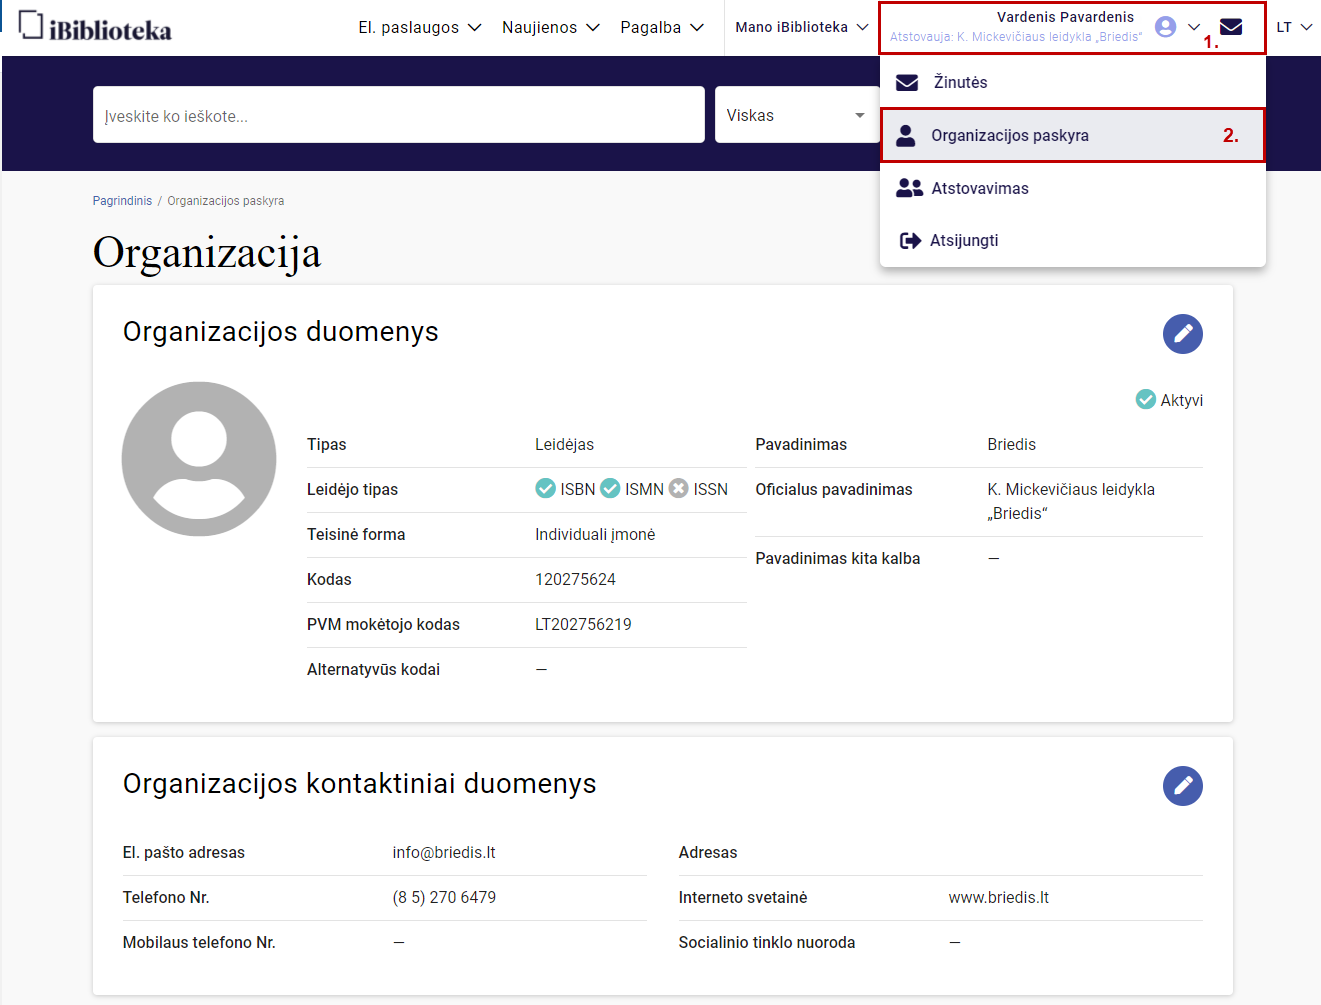Click the Mobilaus telefono Nr. label
This screenshot has height=1005, width=1321.
[199, 943]
